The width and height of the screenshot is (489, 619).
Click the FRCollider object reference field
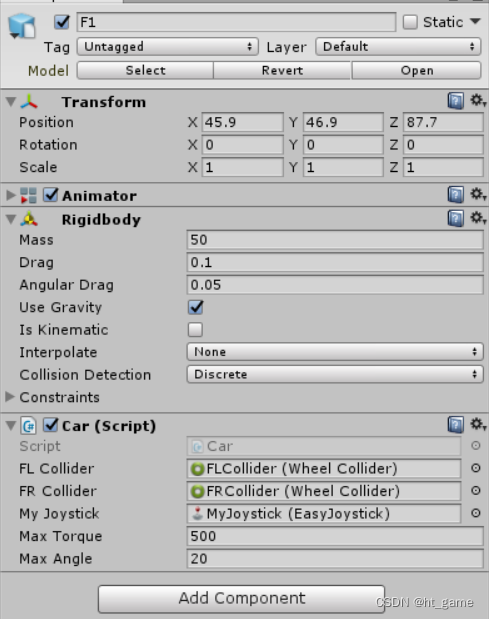click(x=324, y=491)
